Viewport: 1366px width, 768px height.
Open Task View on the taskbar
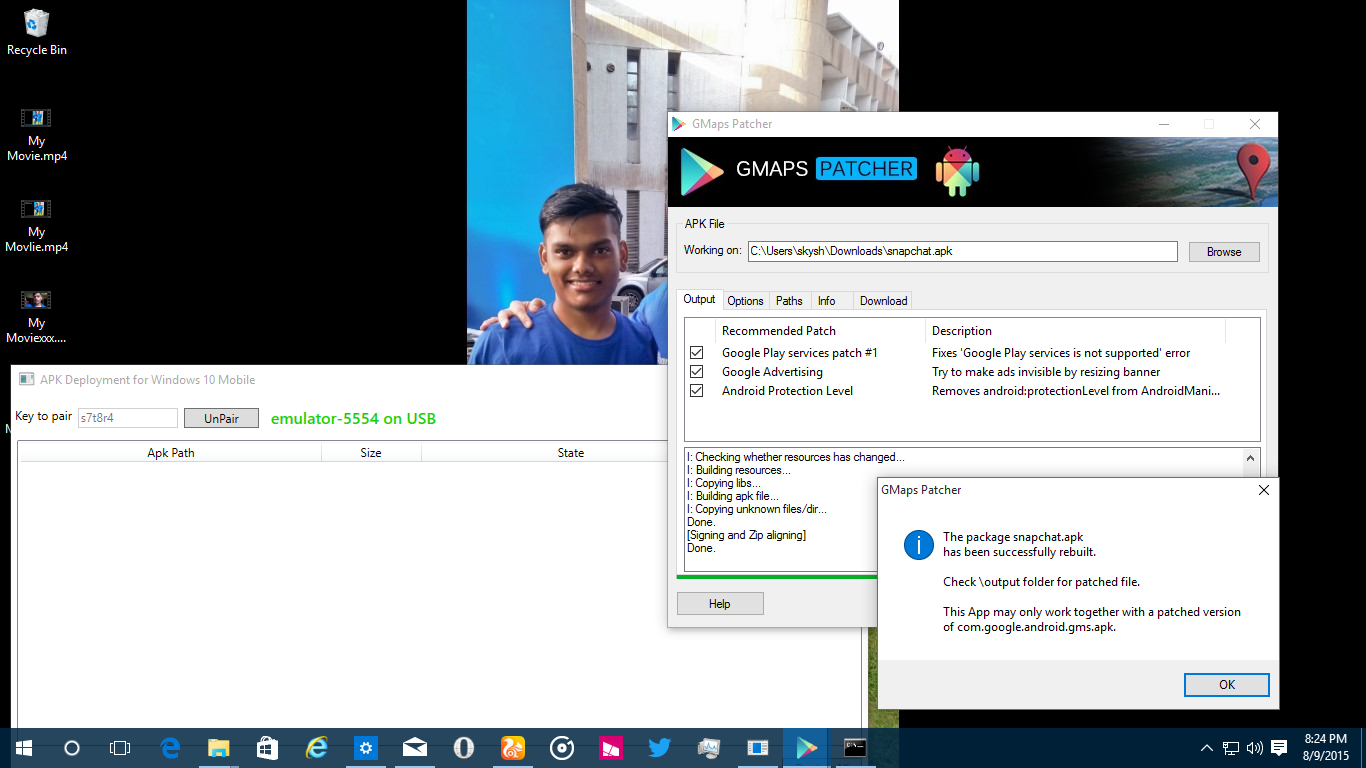[120, 748]
